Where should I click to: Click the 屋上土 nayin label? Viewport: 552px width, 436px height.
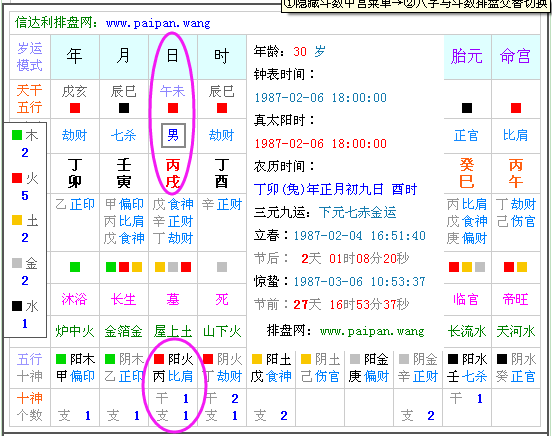tap(173, 331)
